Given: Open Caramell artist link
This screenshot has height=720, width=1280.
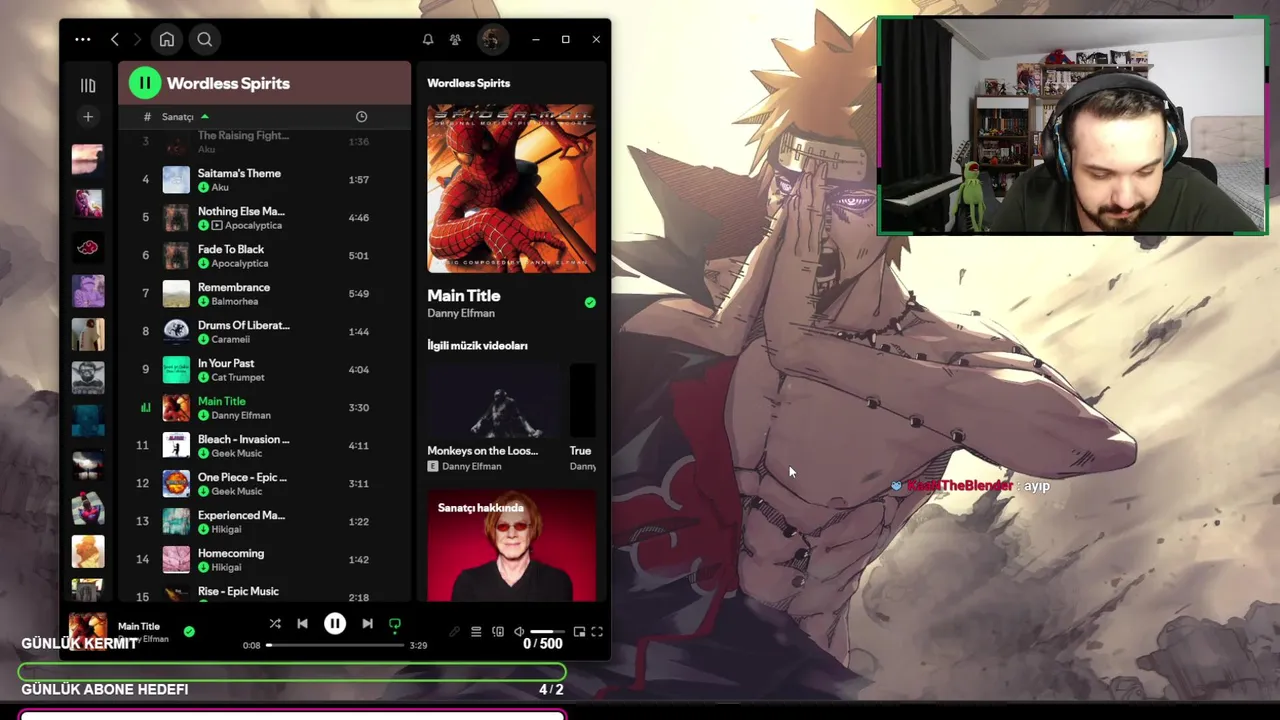Looking at the screenshot, I should click(x=231, y=339).
